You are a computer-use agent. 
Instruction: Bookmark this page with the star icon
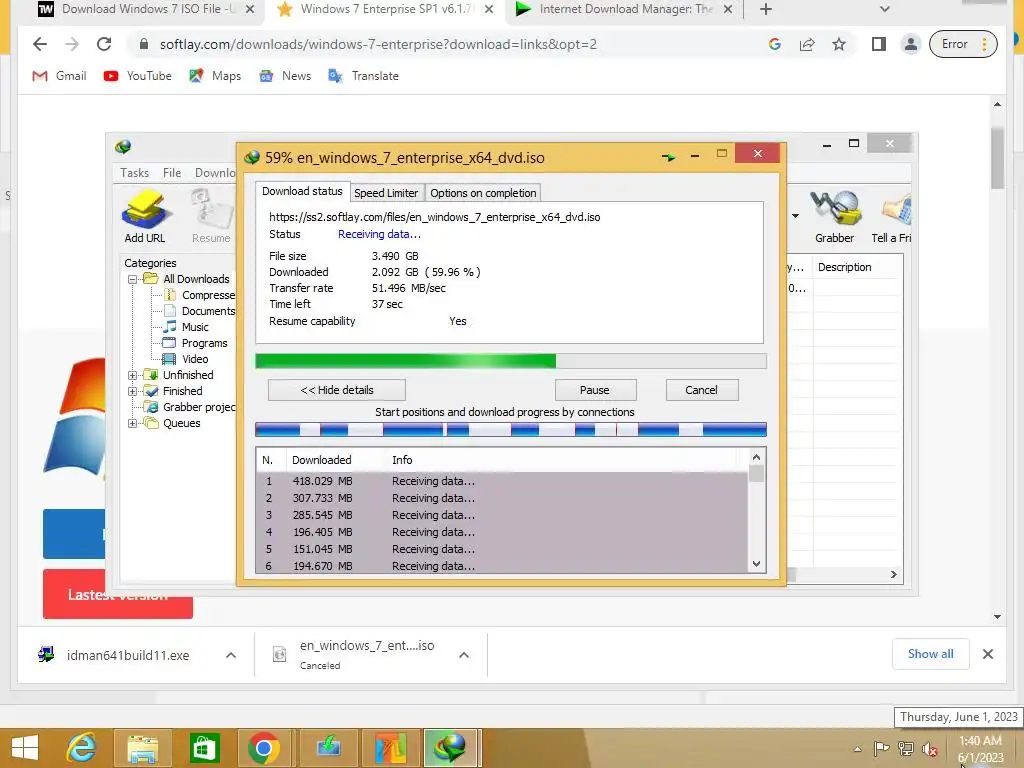(x=839, y=44)
